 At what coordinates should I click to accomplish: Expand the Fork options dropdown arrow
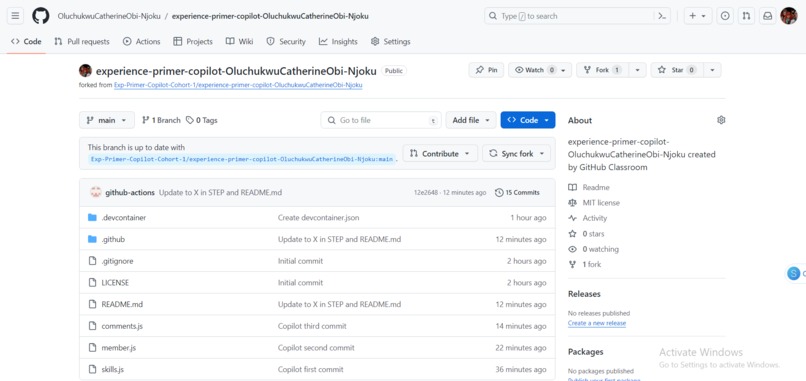tap(638, 70)
